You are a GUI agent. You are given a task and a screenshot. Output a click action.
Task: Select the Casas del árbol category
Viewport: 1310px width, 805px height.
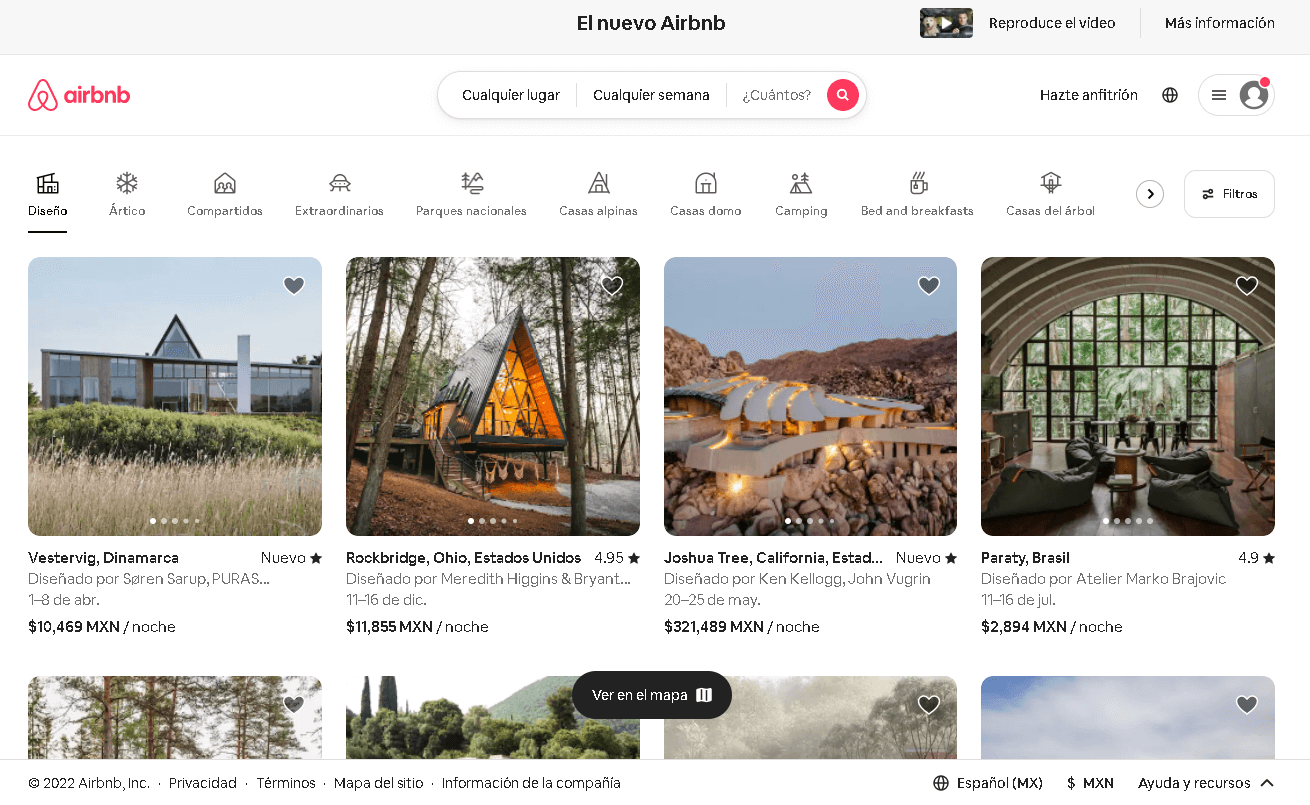pos(1050,193)
